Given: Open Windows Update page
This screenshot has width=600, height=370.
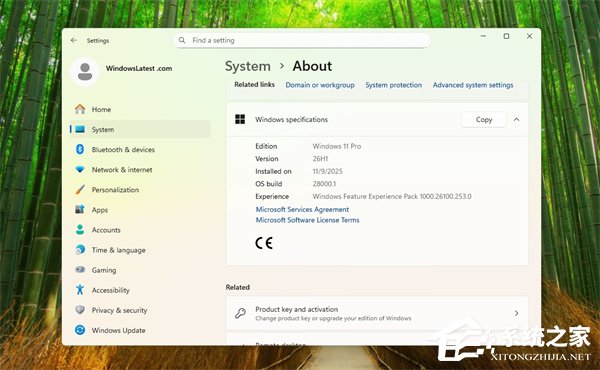Looking at the screenshot, I should click(140, 330).
